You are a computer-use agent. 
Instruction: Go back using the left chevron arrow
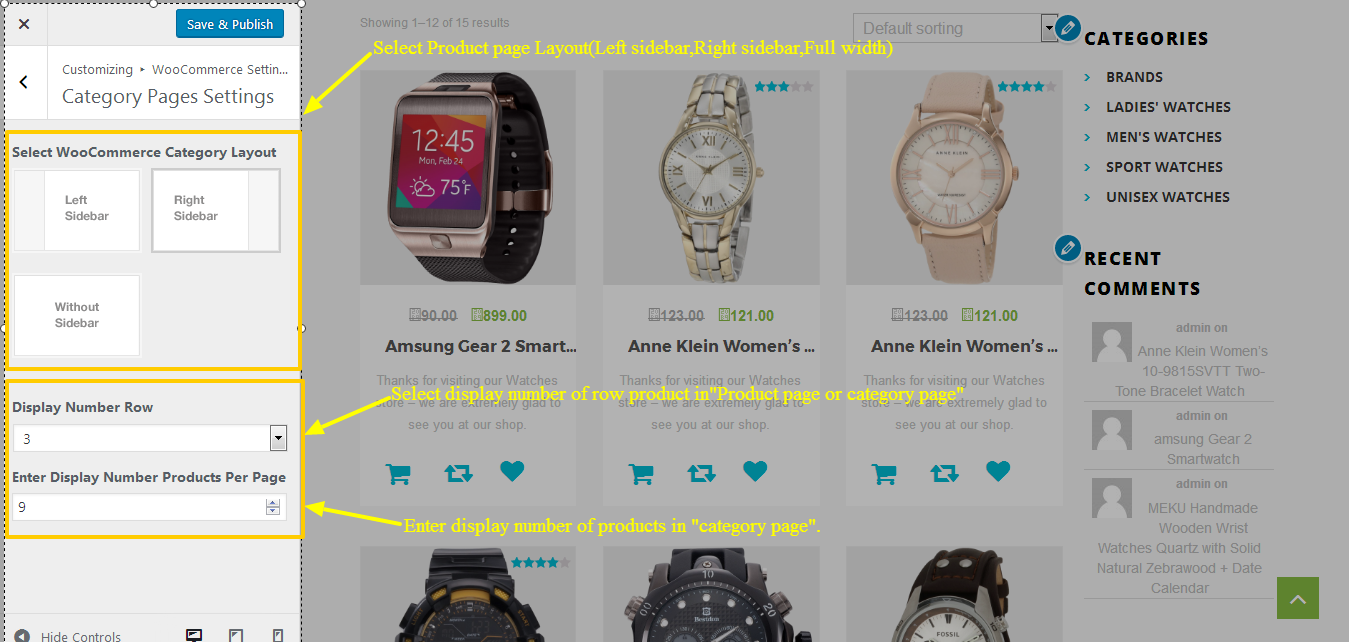(24, 82)
